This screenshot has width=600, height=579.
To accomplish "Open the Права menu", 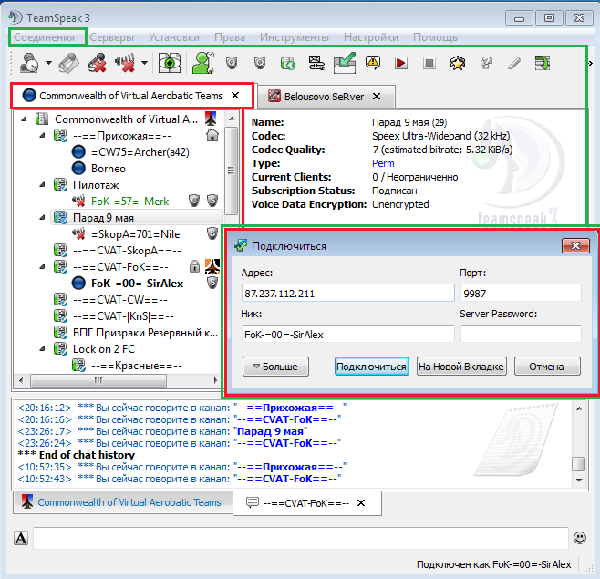I will (x=229, y=38).
